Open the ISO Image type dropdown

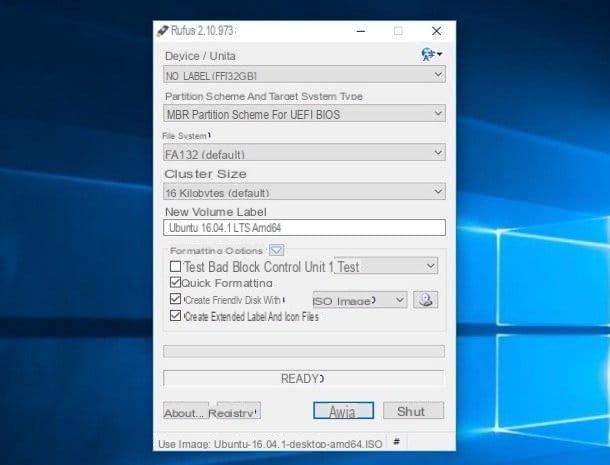[360, 300]
